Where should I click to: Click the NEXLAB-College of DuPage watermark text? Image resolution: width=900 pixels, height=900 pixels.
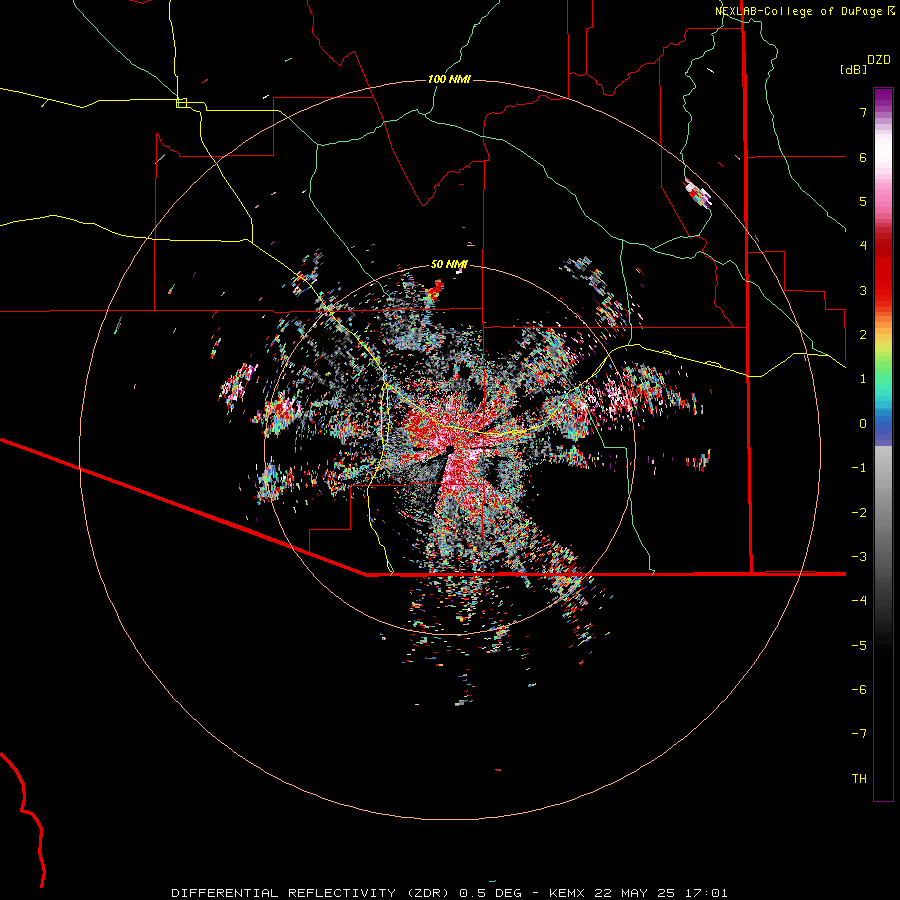[804, 11]
